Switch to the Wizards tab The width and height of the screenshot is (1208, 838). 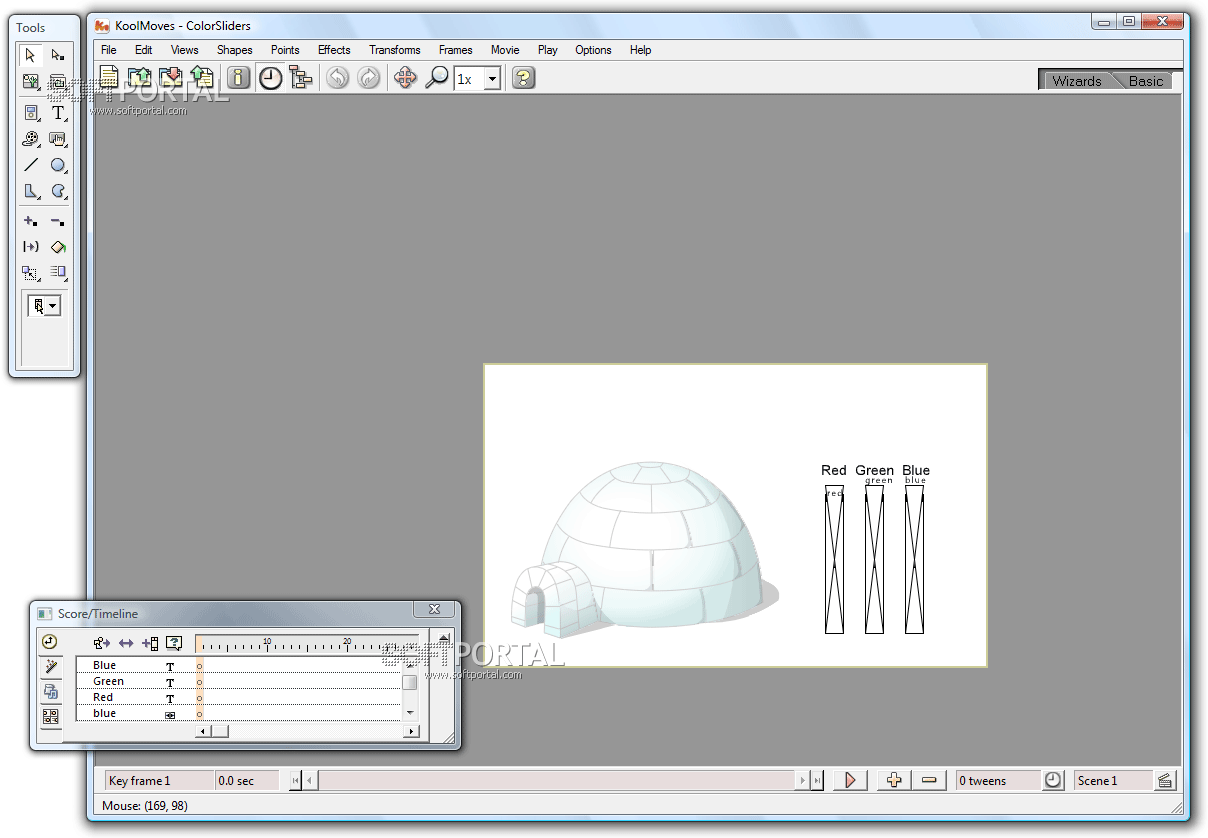(1076, 81)
